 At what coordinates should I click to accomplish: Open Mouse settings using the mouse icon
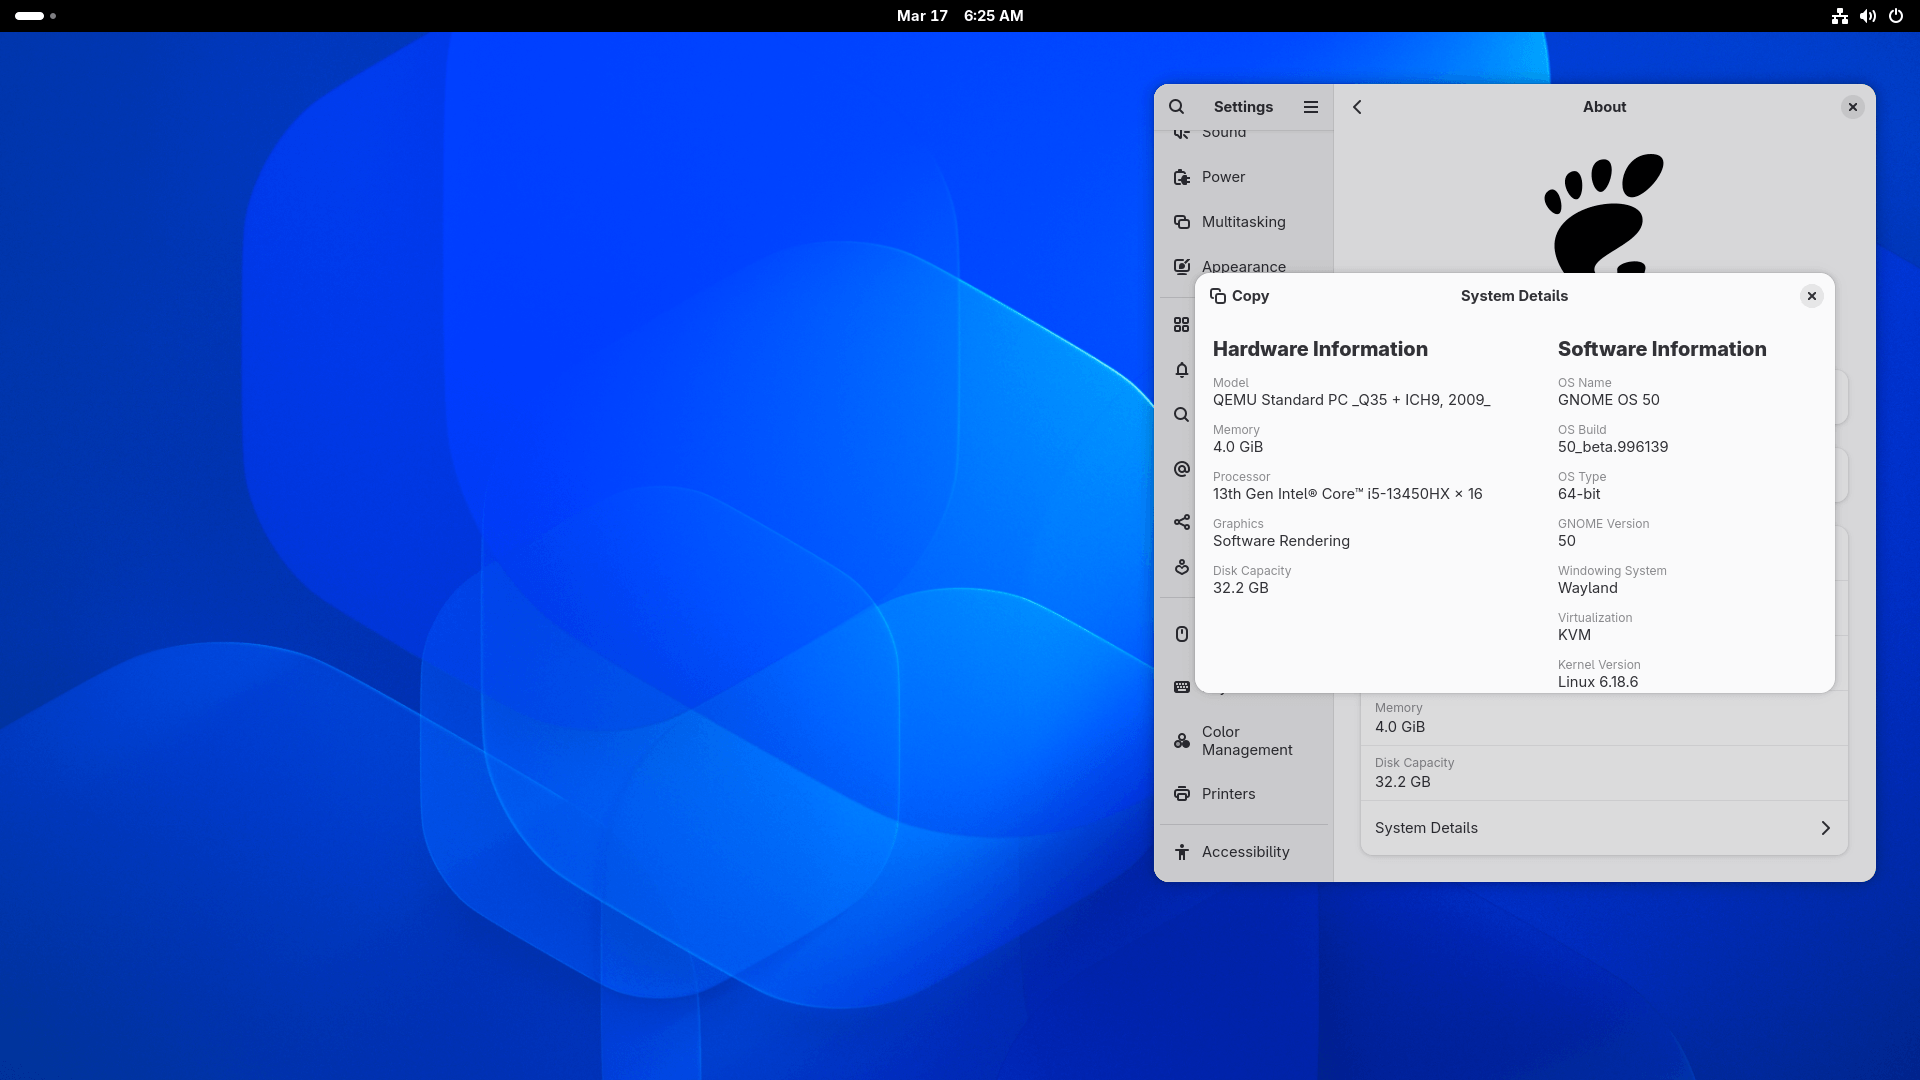(1182, 633)
